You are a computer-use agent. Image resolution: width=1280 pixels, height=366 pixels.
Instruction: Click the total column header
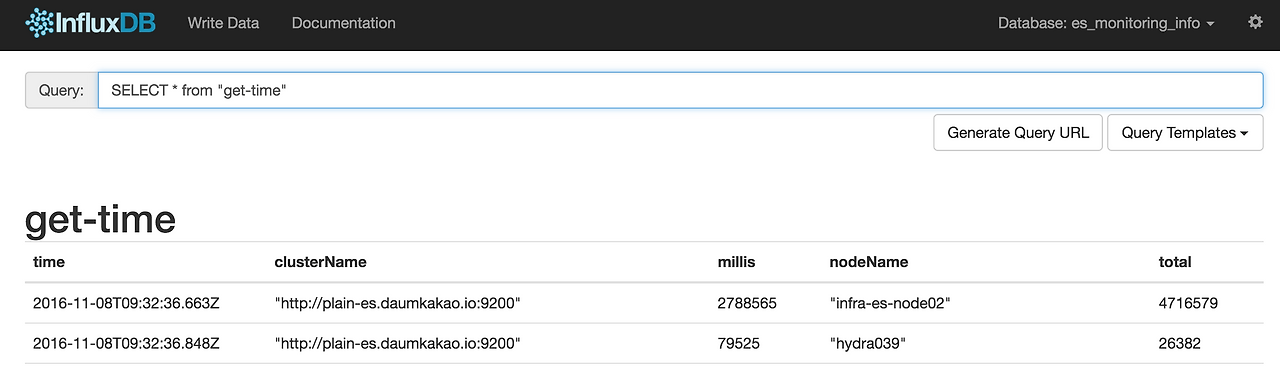[1175, 262]
